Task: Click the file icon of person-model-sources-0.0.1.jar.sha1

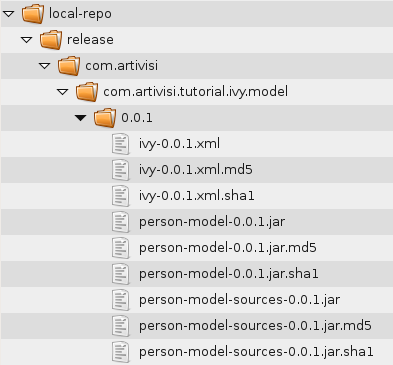Action: pyautogui.click(x=120, y=352)
